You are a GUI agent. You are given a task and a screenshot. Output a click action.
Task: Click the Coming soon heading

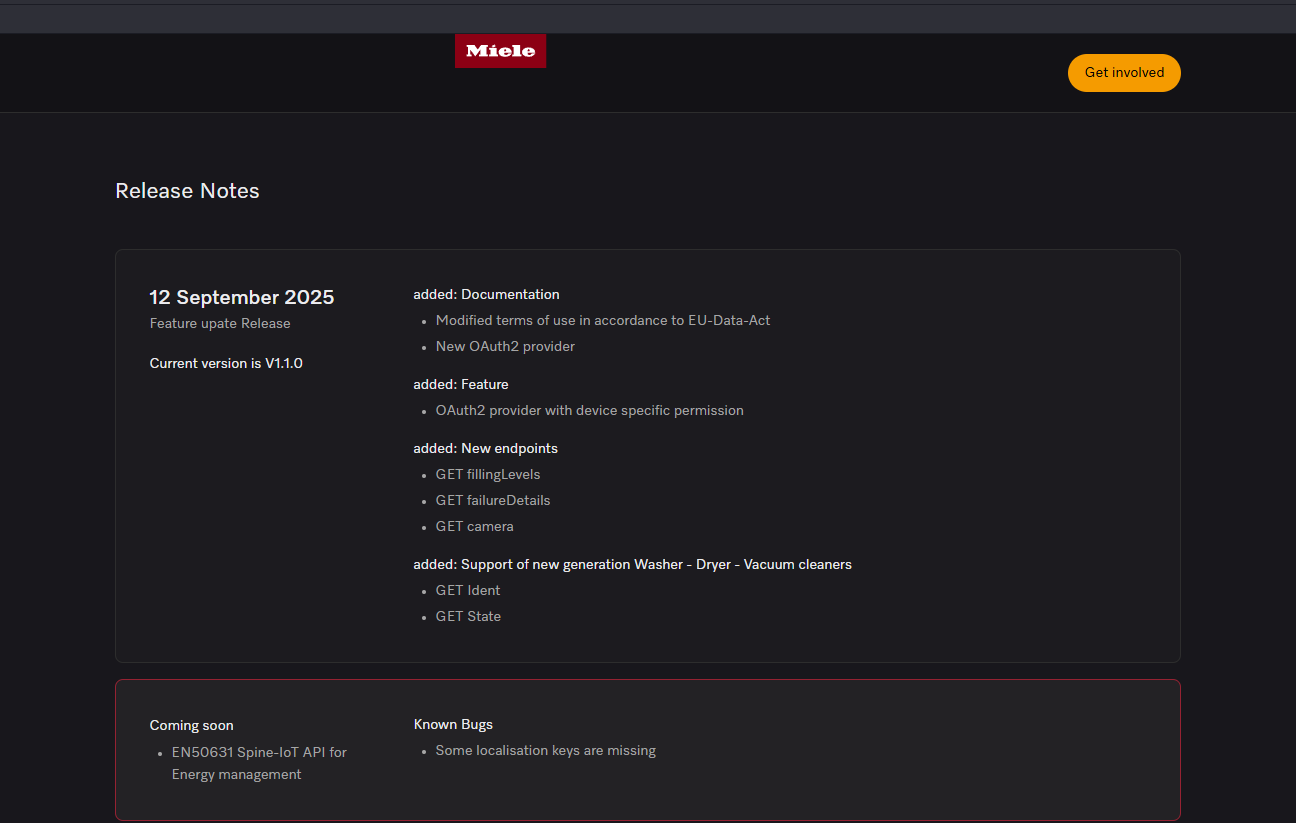[192, 725]
